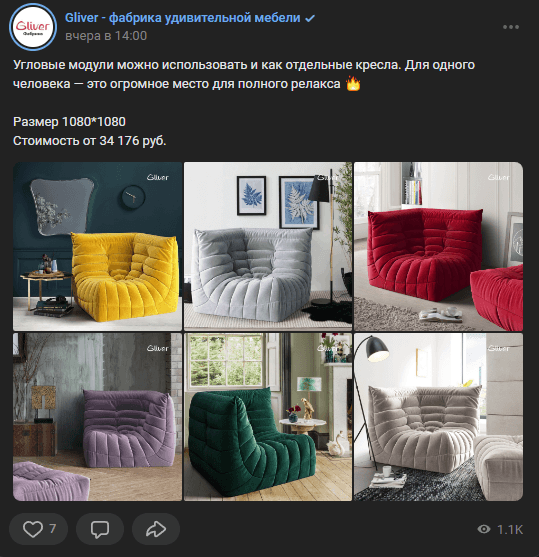Open the three-dots post options menu

[x=511, y=27]
